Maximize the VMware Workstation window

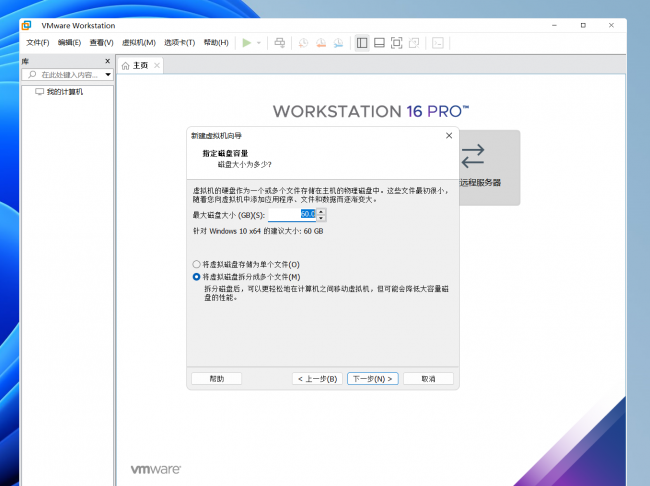pyautogui.click(x=583, y=25)
